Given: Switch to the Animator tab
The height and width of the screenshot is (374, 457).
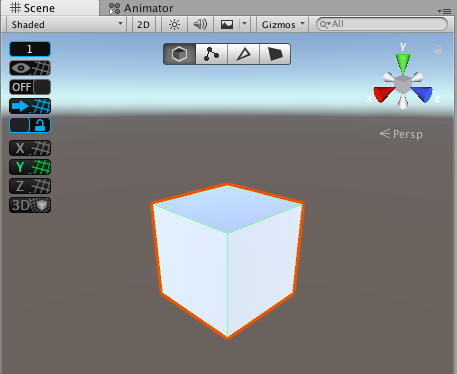Looking at the screenshot, I should tap(141, 8).
